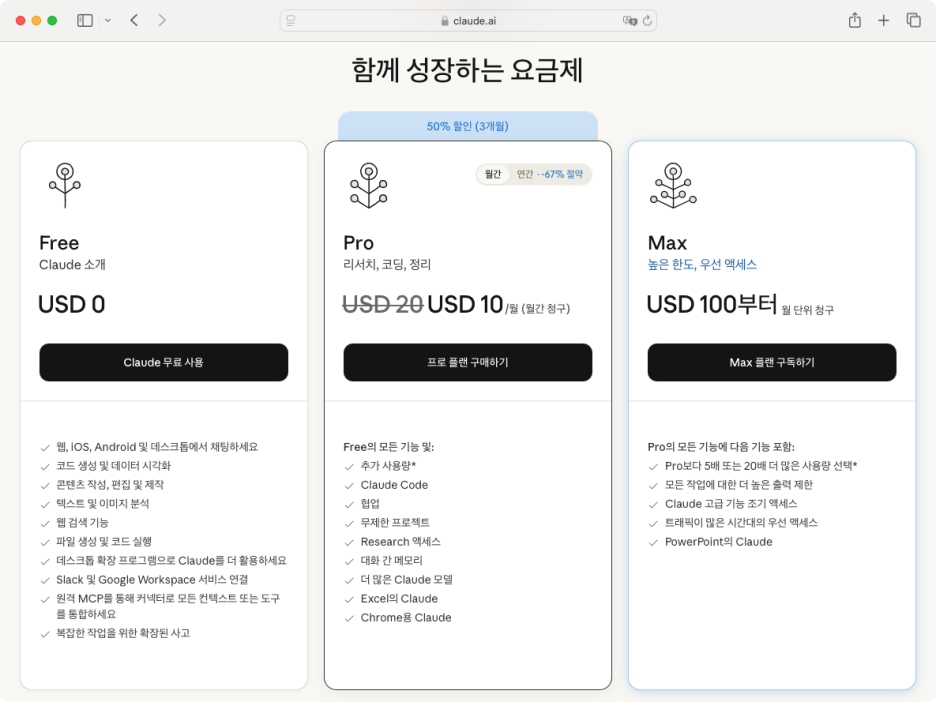The height and width of the screenshot is (702, 936).
Task: Open the Safari share icon
Action: 855,20
